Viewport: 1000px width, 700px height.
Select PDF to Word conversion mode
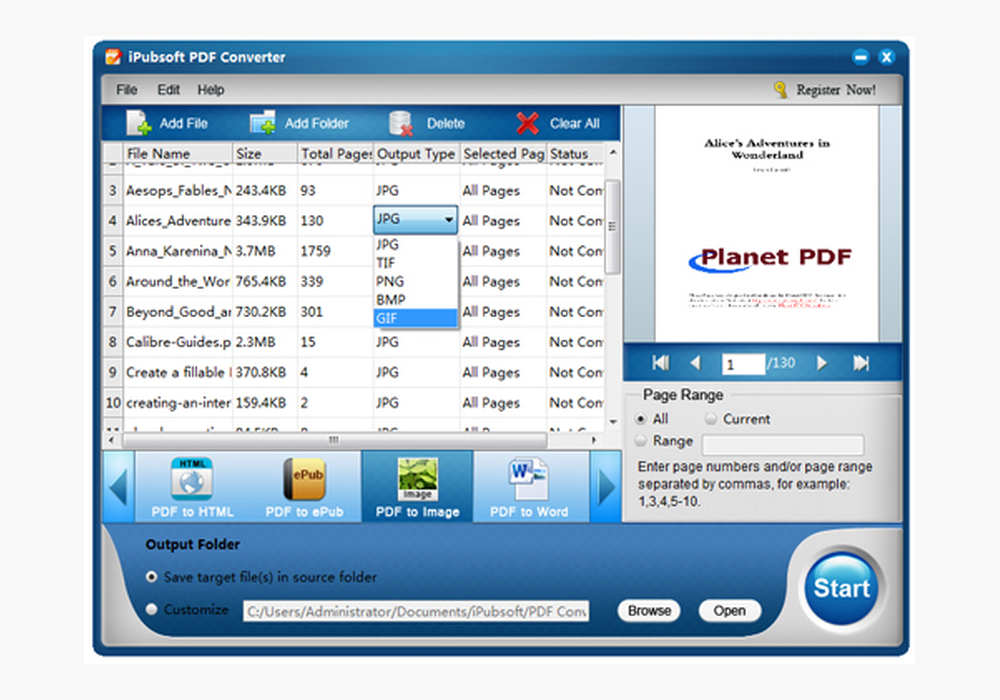(529, 487)
